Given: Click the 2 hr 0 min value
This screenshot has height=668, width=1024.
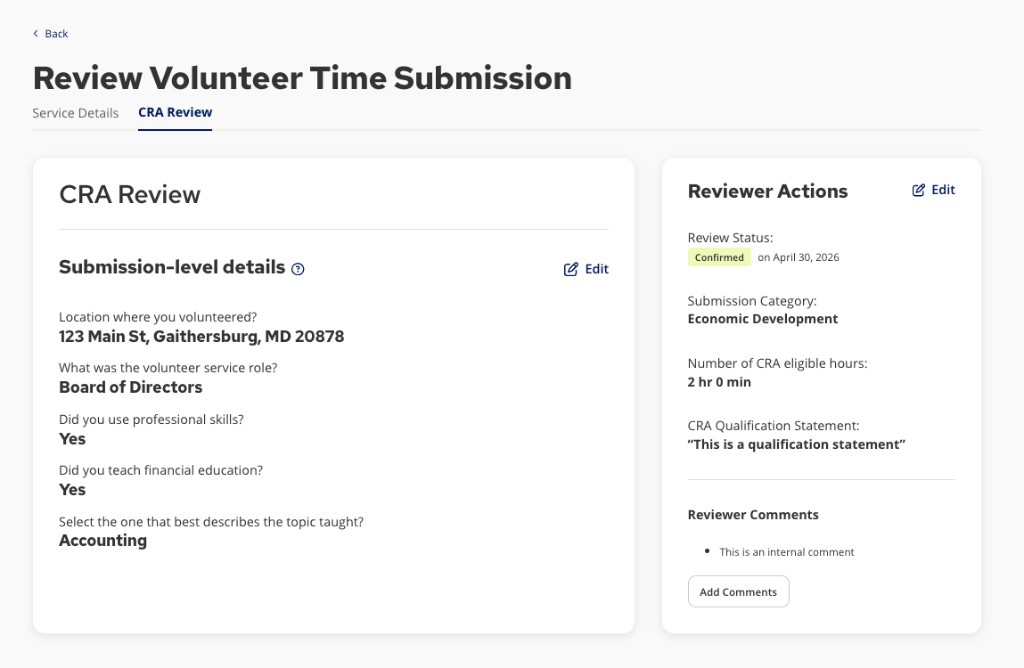Looking at the screenshot, I should coord(719,382).
